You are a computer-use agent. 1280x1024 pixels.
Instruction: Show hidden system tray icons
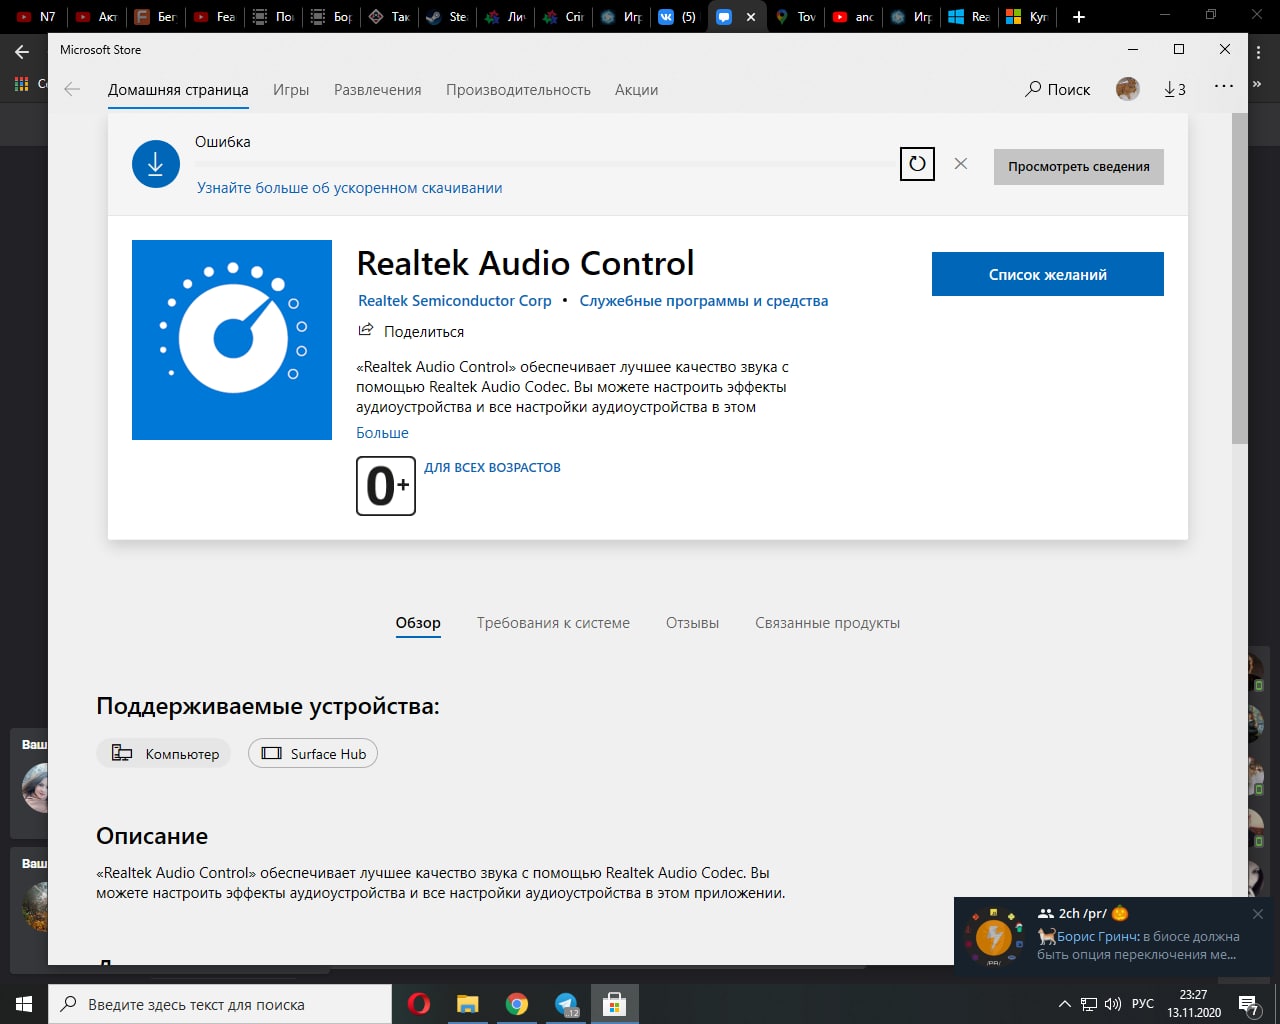click(1064, 1004)
